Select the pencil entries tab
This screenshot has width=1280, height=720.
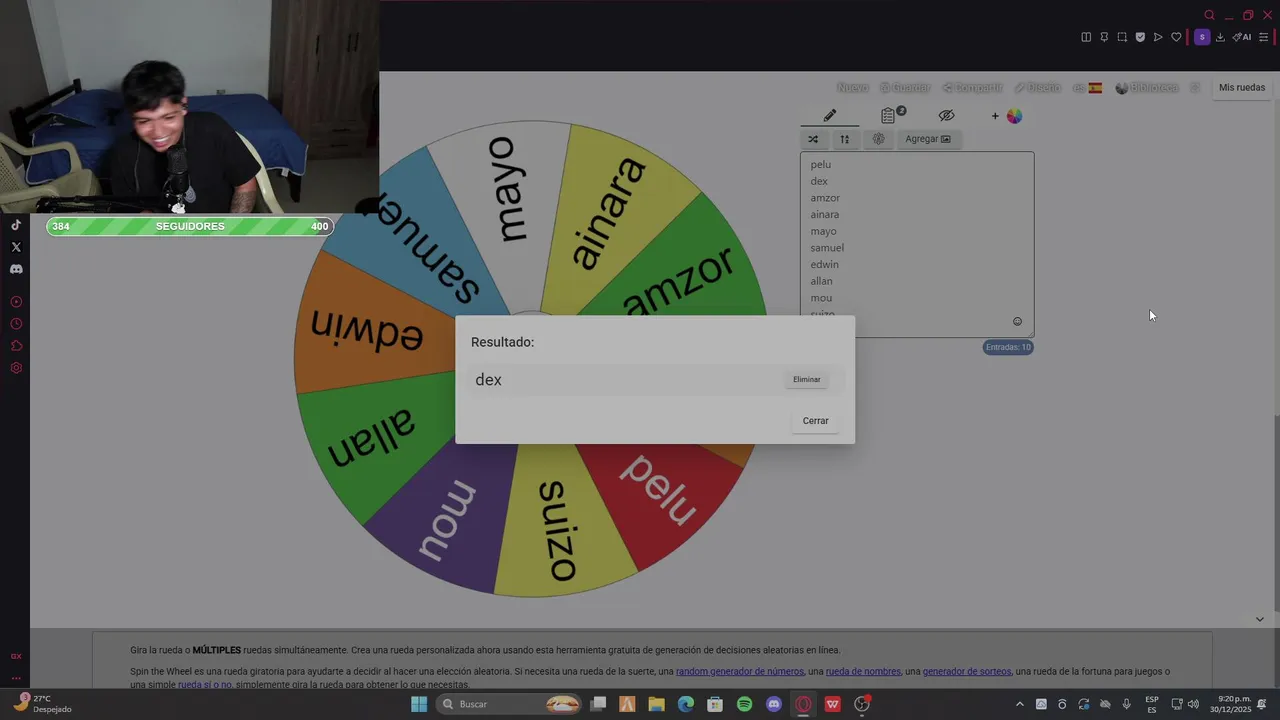click(829, 116)
